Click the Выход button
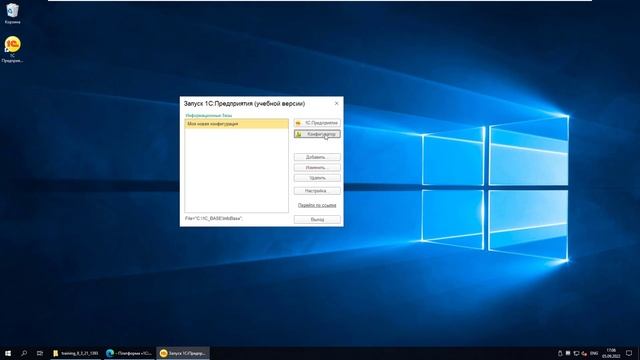The image size is (640, 360). coord(317,220)
